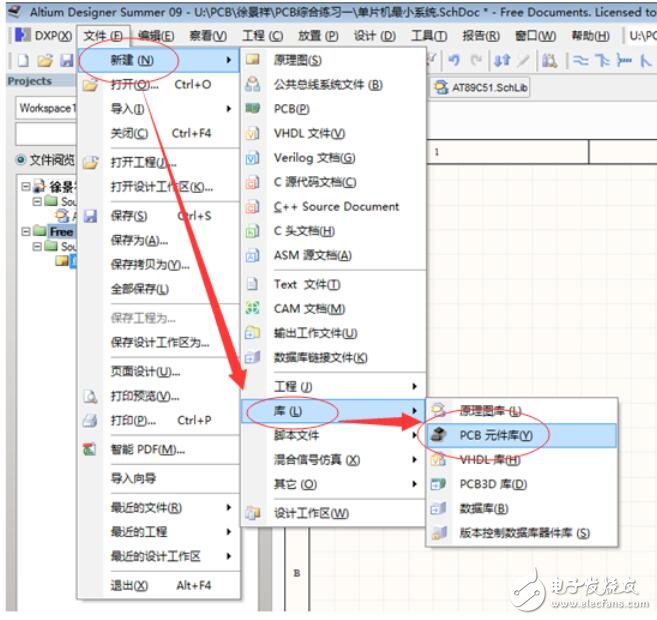This screenshot has height=620, width=657.
Task: Select 数据库(B) in library submenu
Action: 522,509
